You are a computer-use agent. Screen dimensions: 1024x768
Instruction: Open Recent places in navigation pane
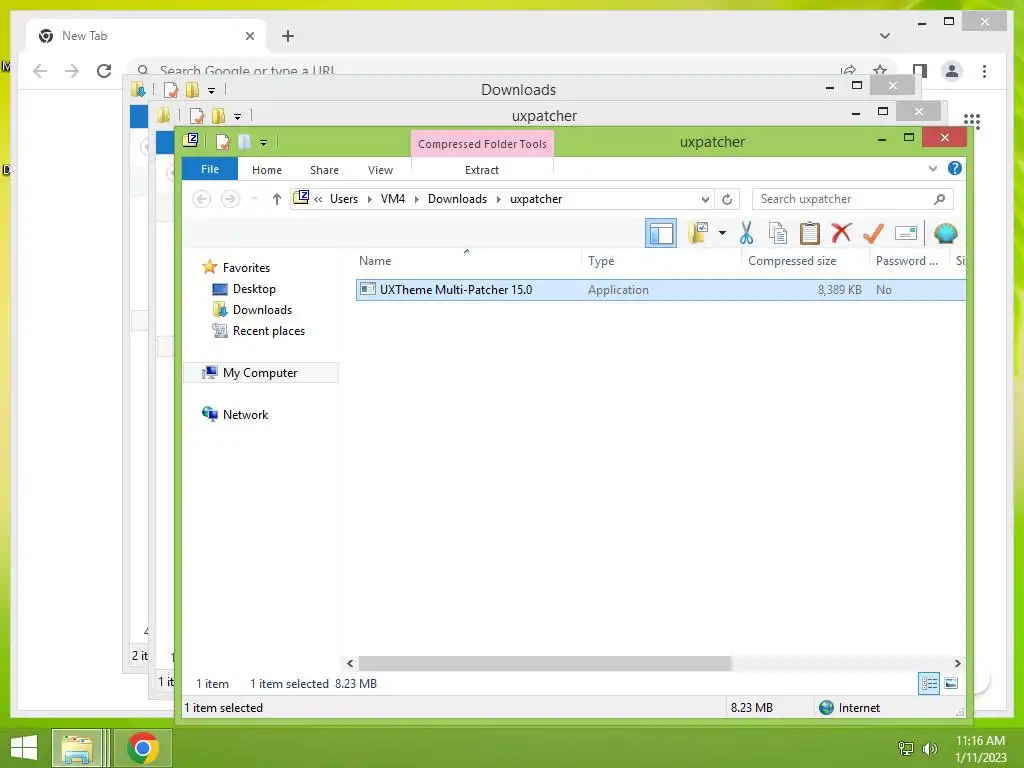[268, 331]
